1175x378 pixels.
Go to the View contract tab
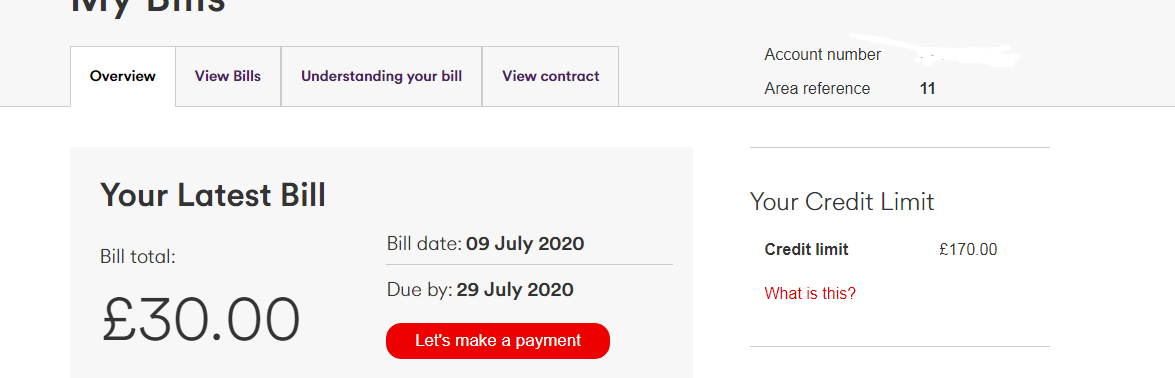point(551,76)
